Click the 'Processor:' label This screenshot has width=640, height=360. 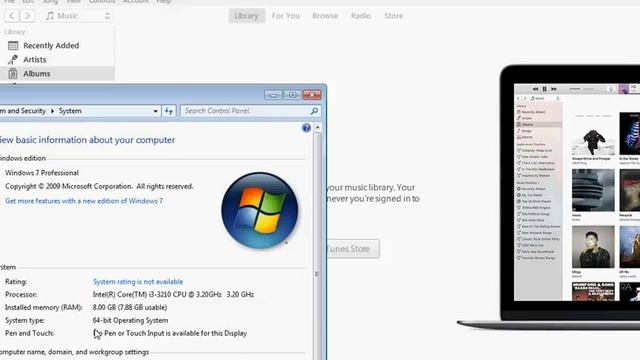click(21, 294)
